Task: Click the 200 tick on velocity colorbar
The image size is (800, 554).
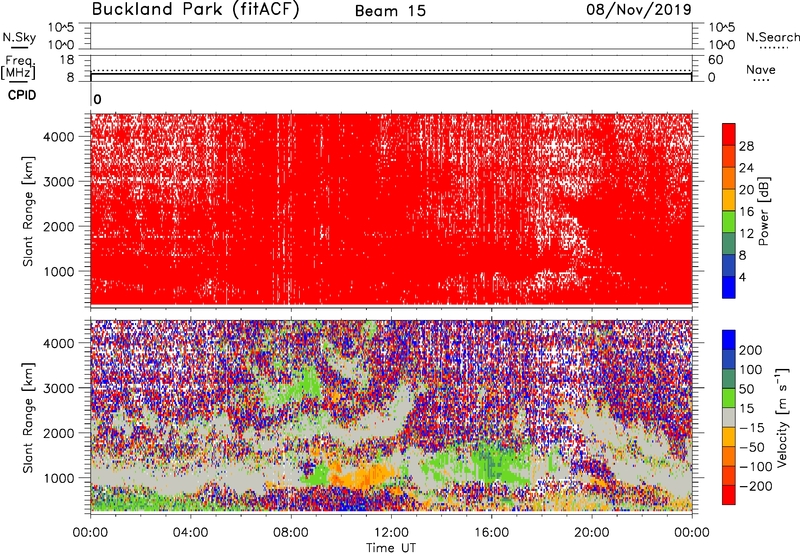Action: pyautogui.click(x=751, y=350)
